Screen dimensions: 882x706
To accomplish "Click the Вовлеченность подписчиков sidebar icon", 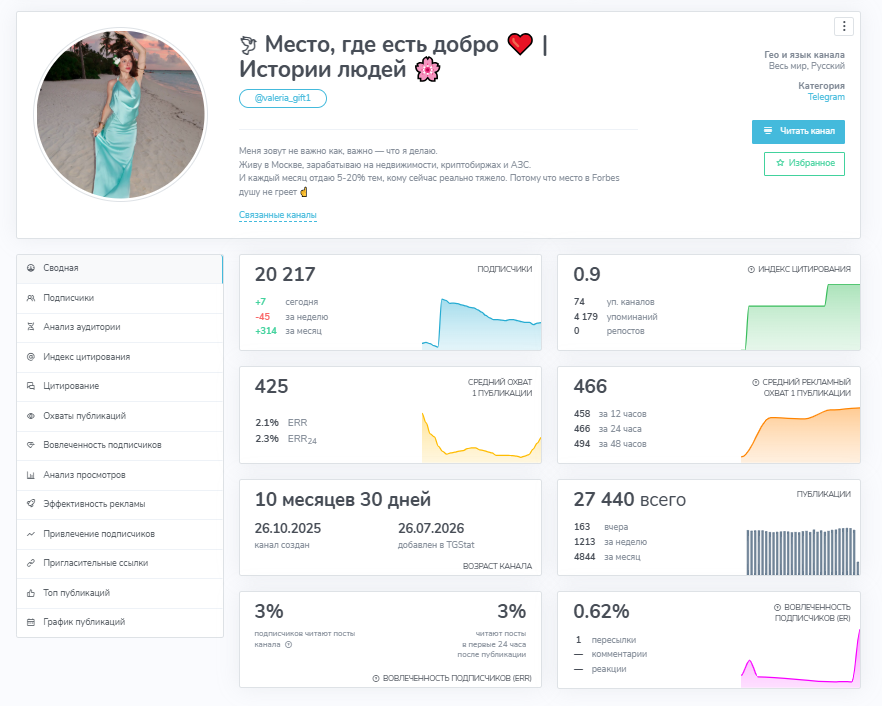I will tap(31, 445).
